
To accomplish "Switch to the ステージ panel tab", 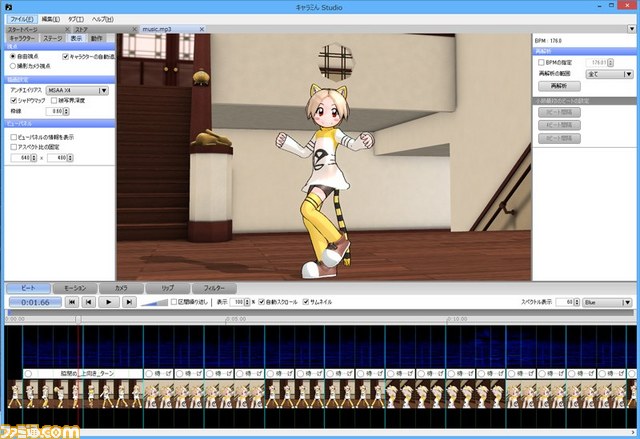I will (53, 38).
